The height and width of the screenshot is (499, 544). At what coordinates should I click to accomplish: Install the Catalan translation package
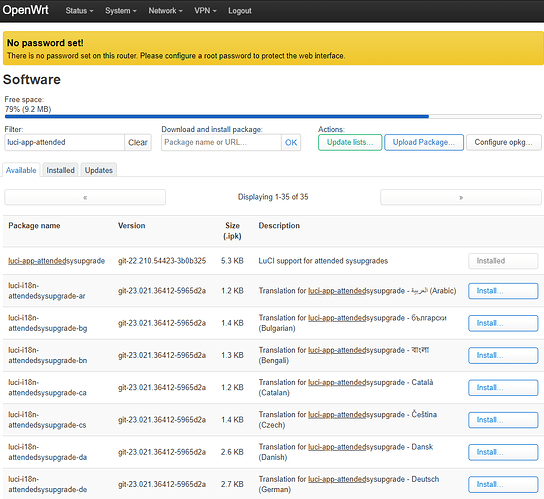(503, 388)
